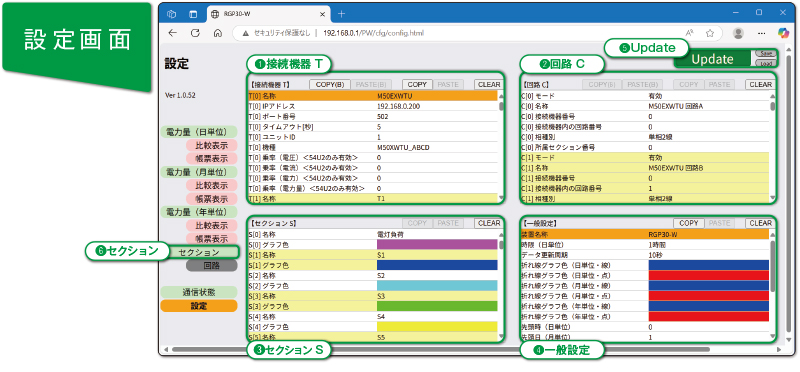This screenshot has height=372, width=800.
Task: Click CLEAR in the セクション S panel
Action: coord(488,223)
